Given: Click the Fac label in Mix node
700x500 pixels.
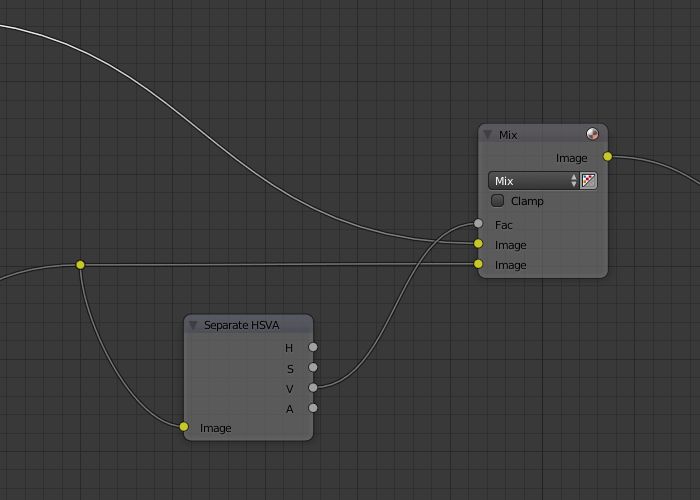Looking at the screenshot, I should pos(504,225).
